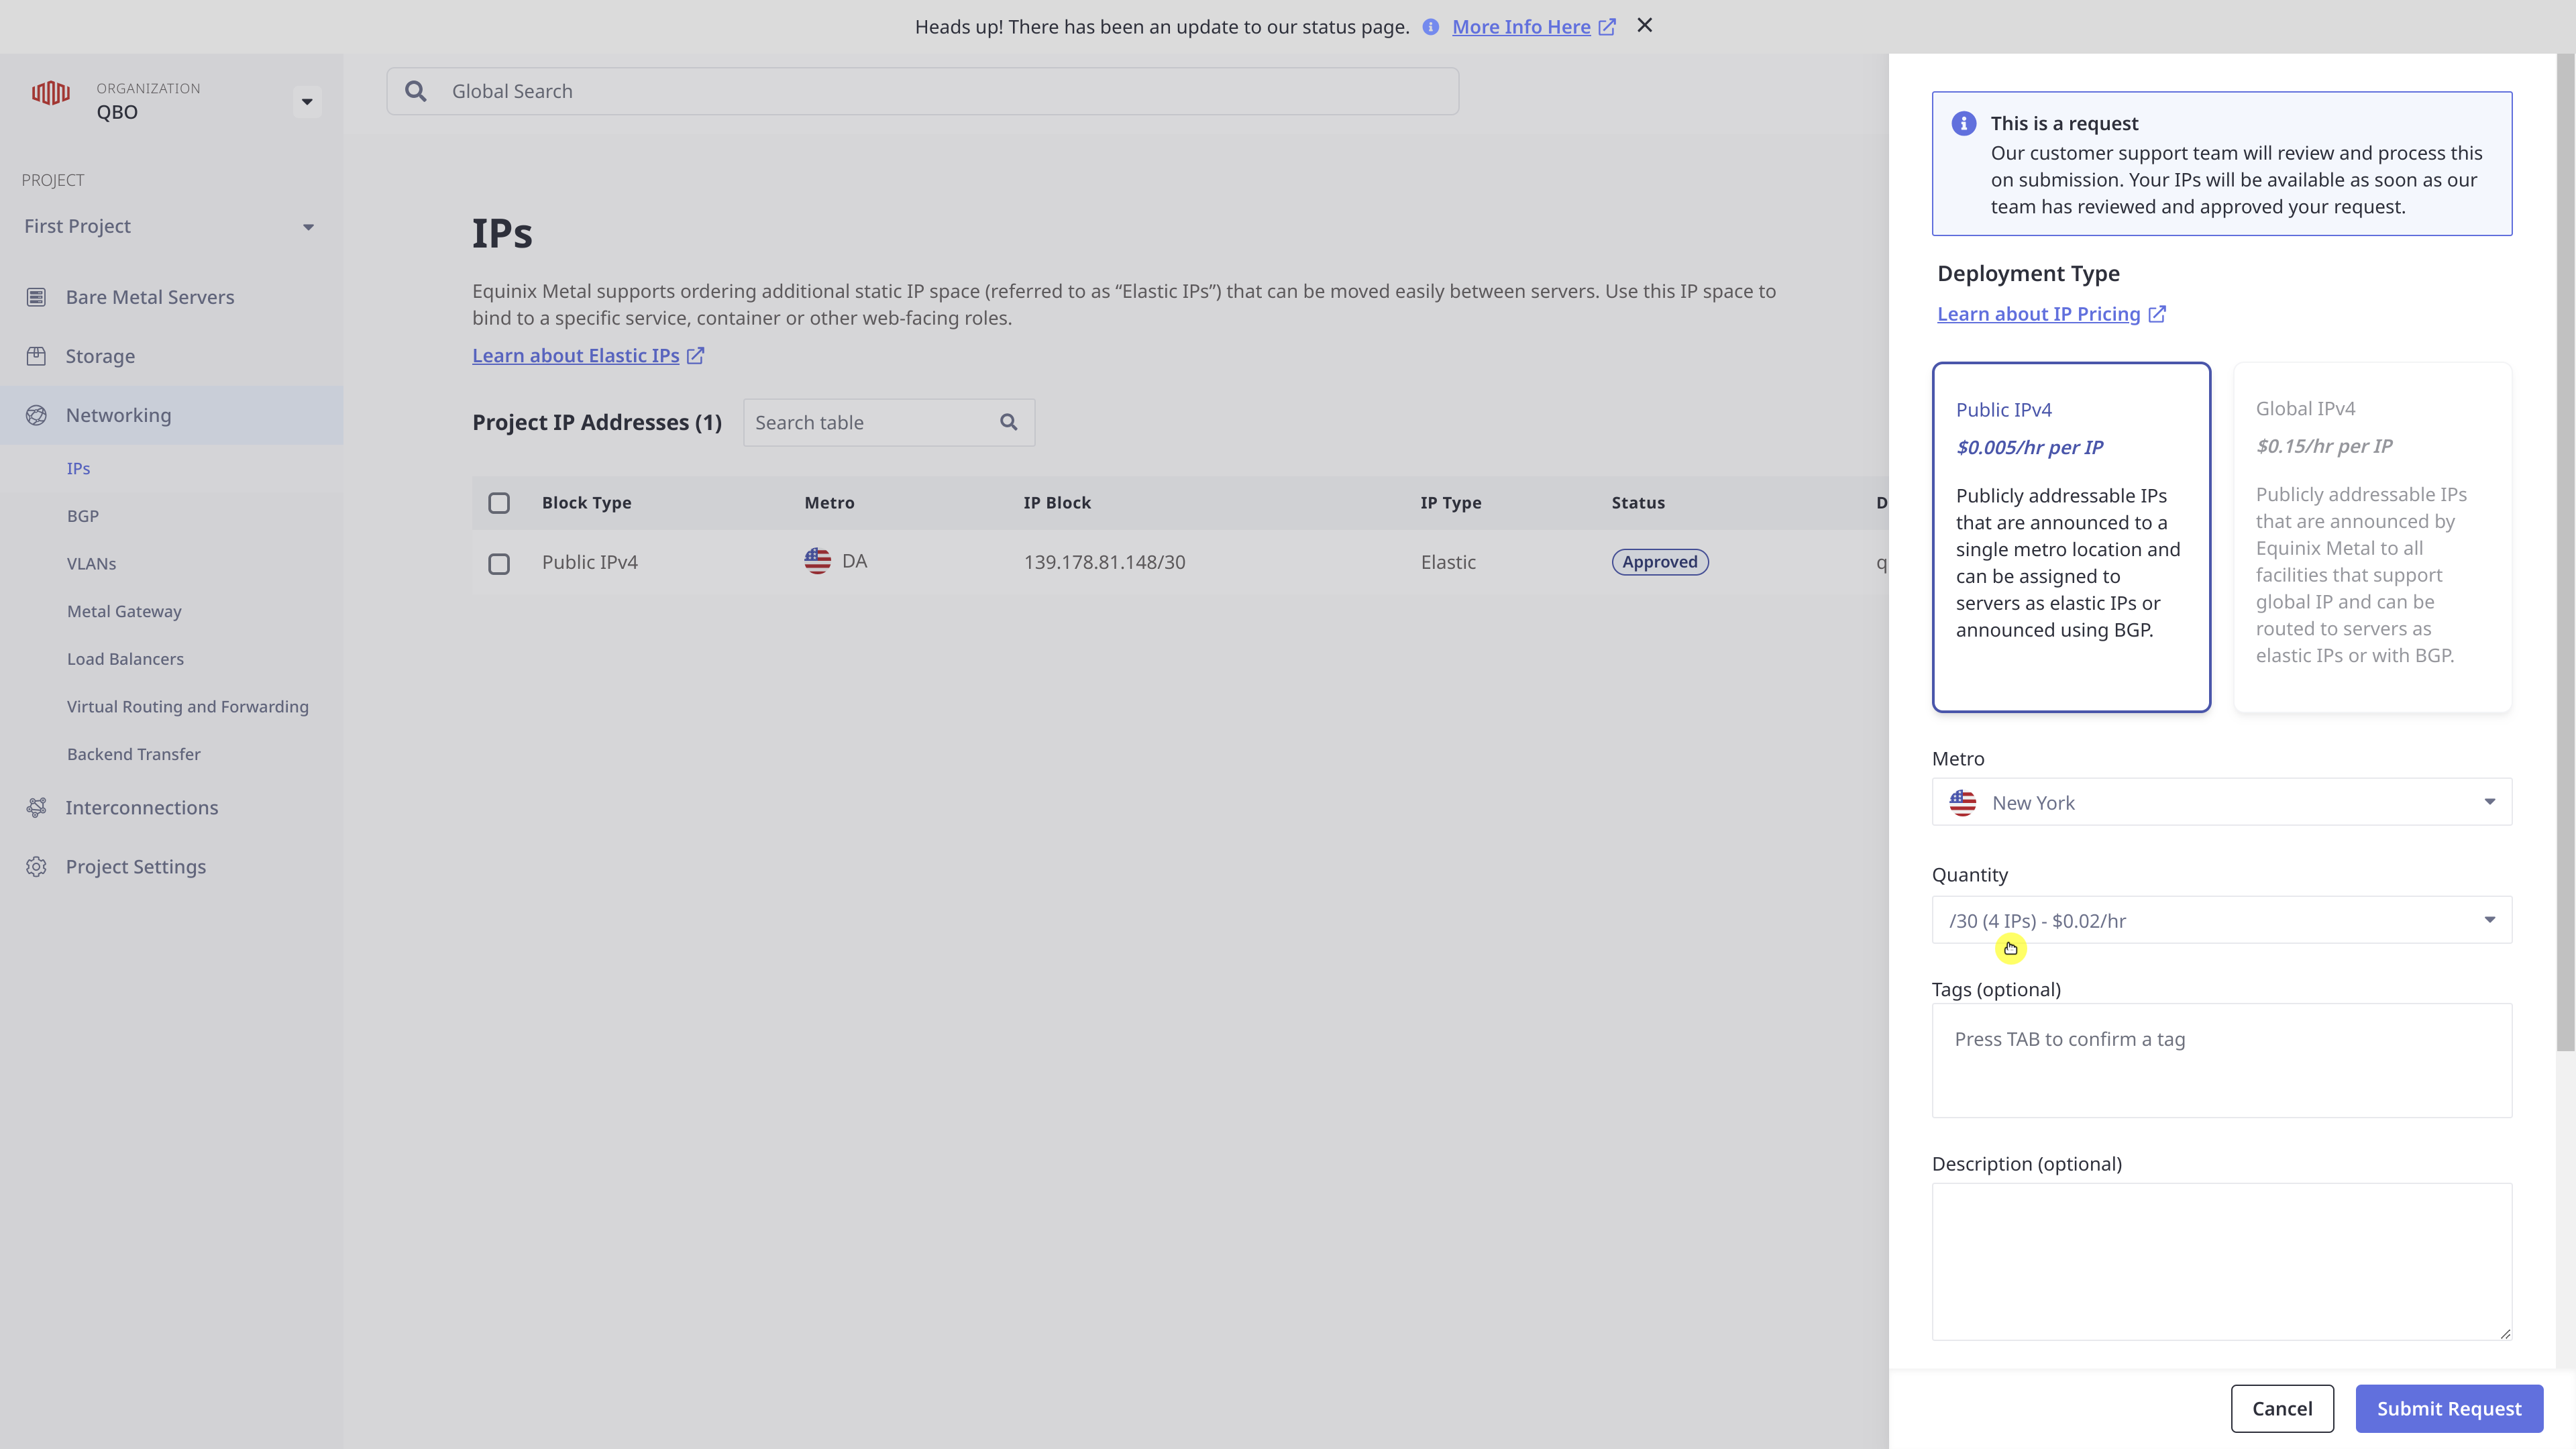Click the Equinix Metal logo
This screenshot has height=1449, width=2576.
pyautogui.click(x=50, y=93)
